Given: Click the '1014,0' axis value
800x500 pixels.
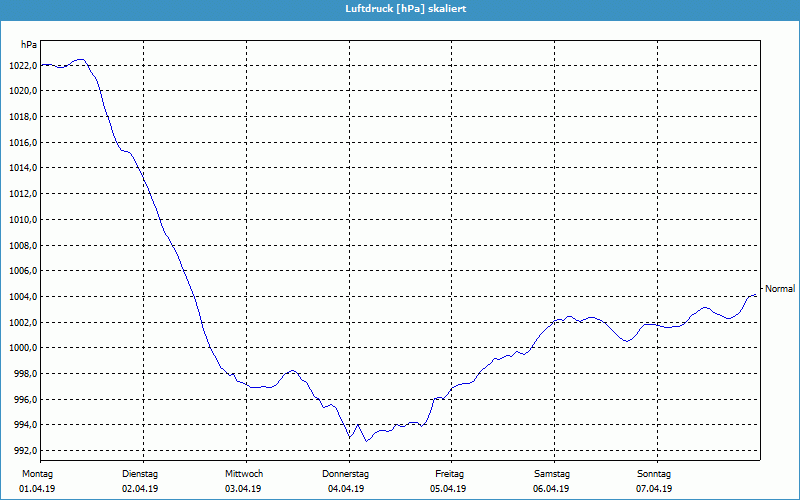Looking at the screenshot, I should pos(22,168).
